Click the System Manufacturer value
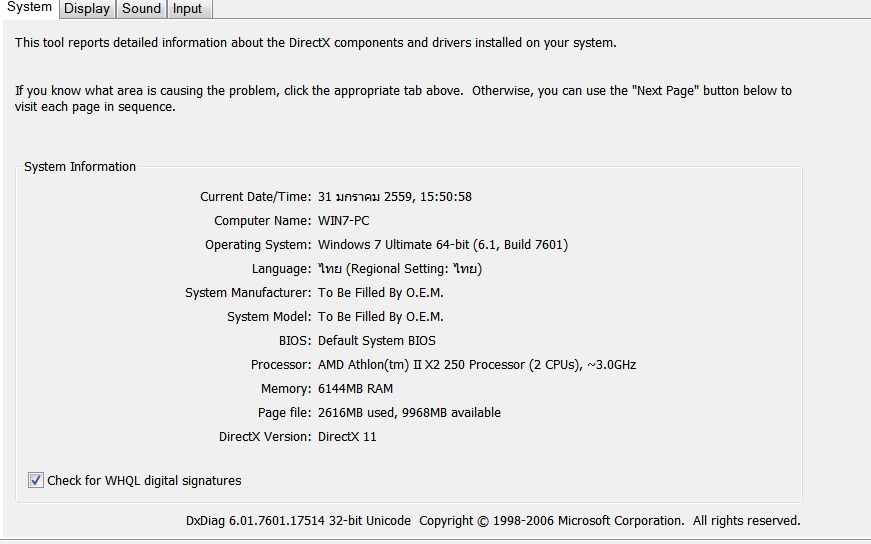 pyautogui.click(x=380, y=293)
